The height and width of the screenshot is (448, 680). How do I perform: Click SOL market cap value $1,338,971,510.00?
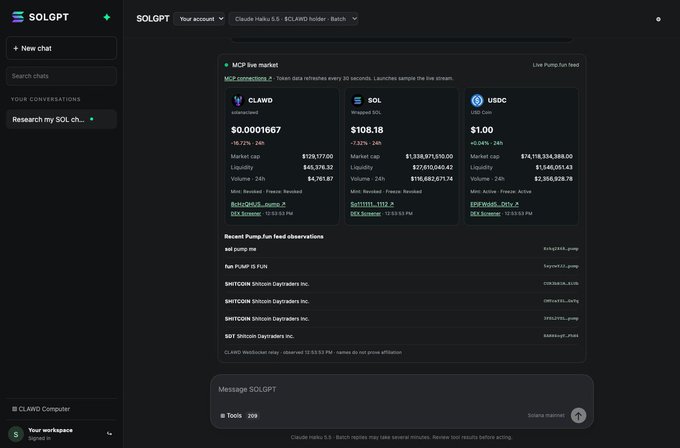pyautogui.click(x=429, y=156)
